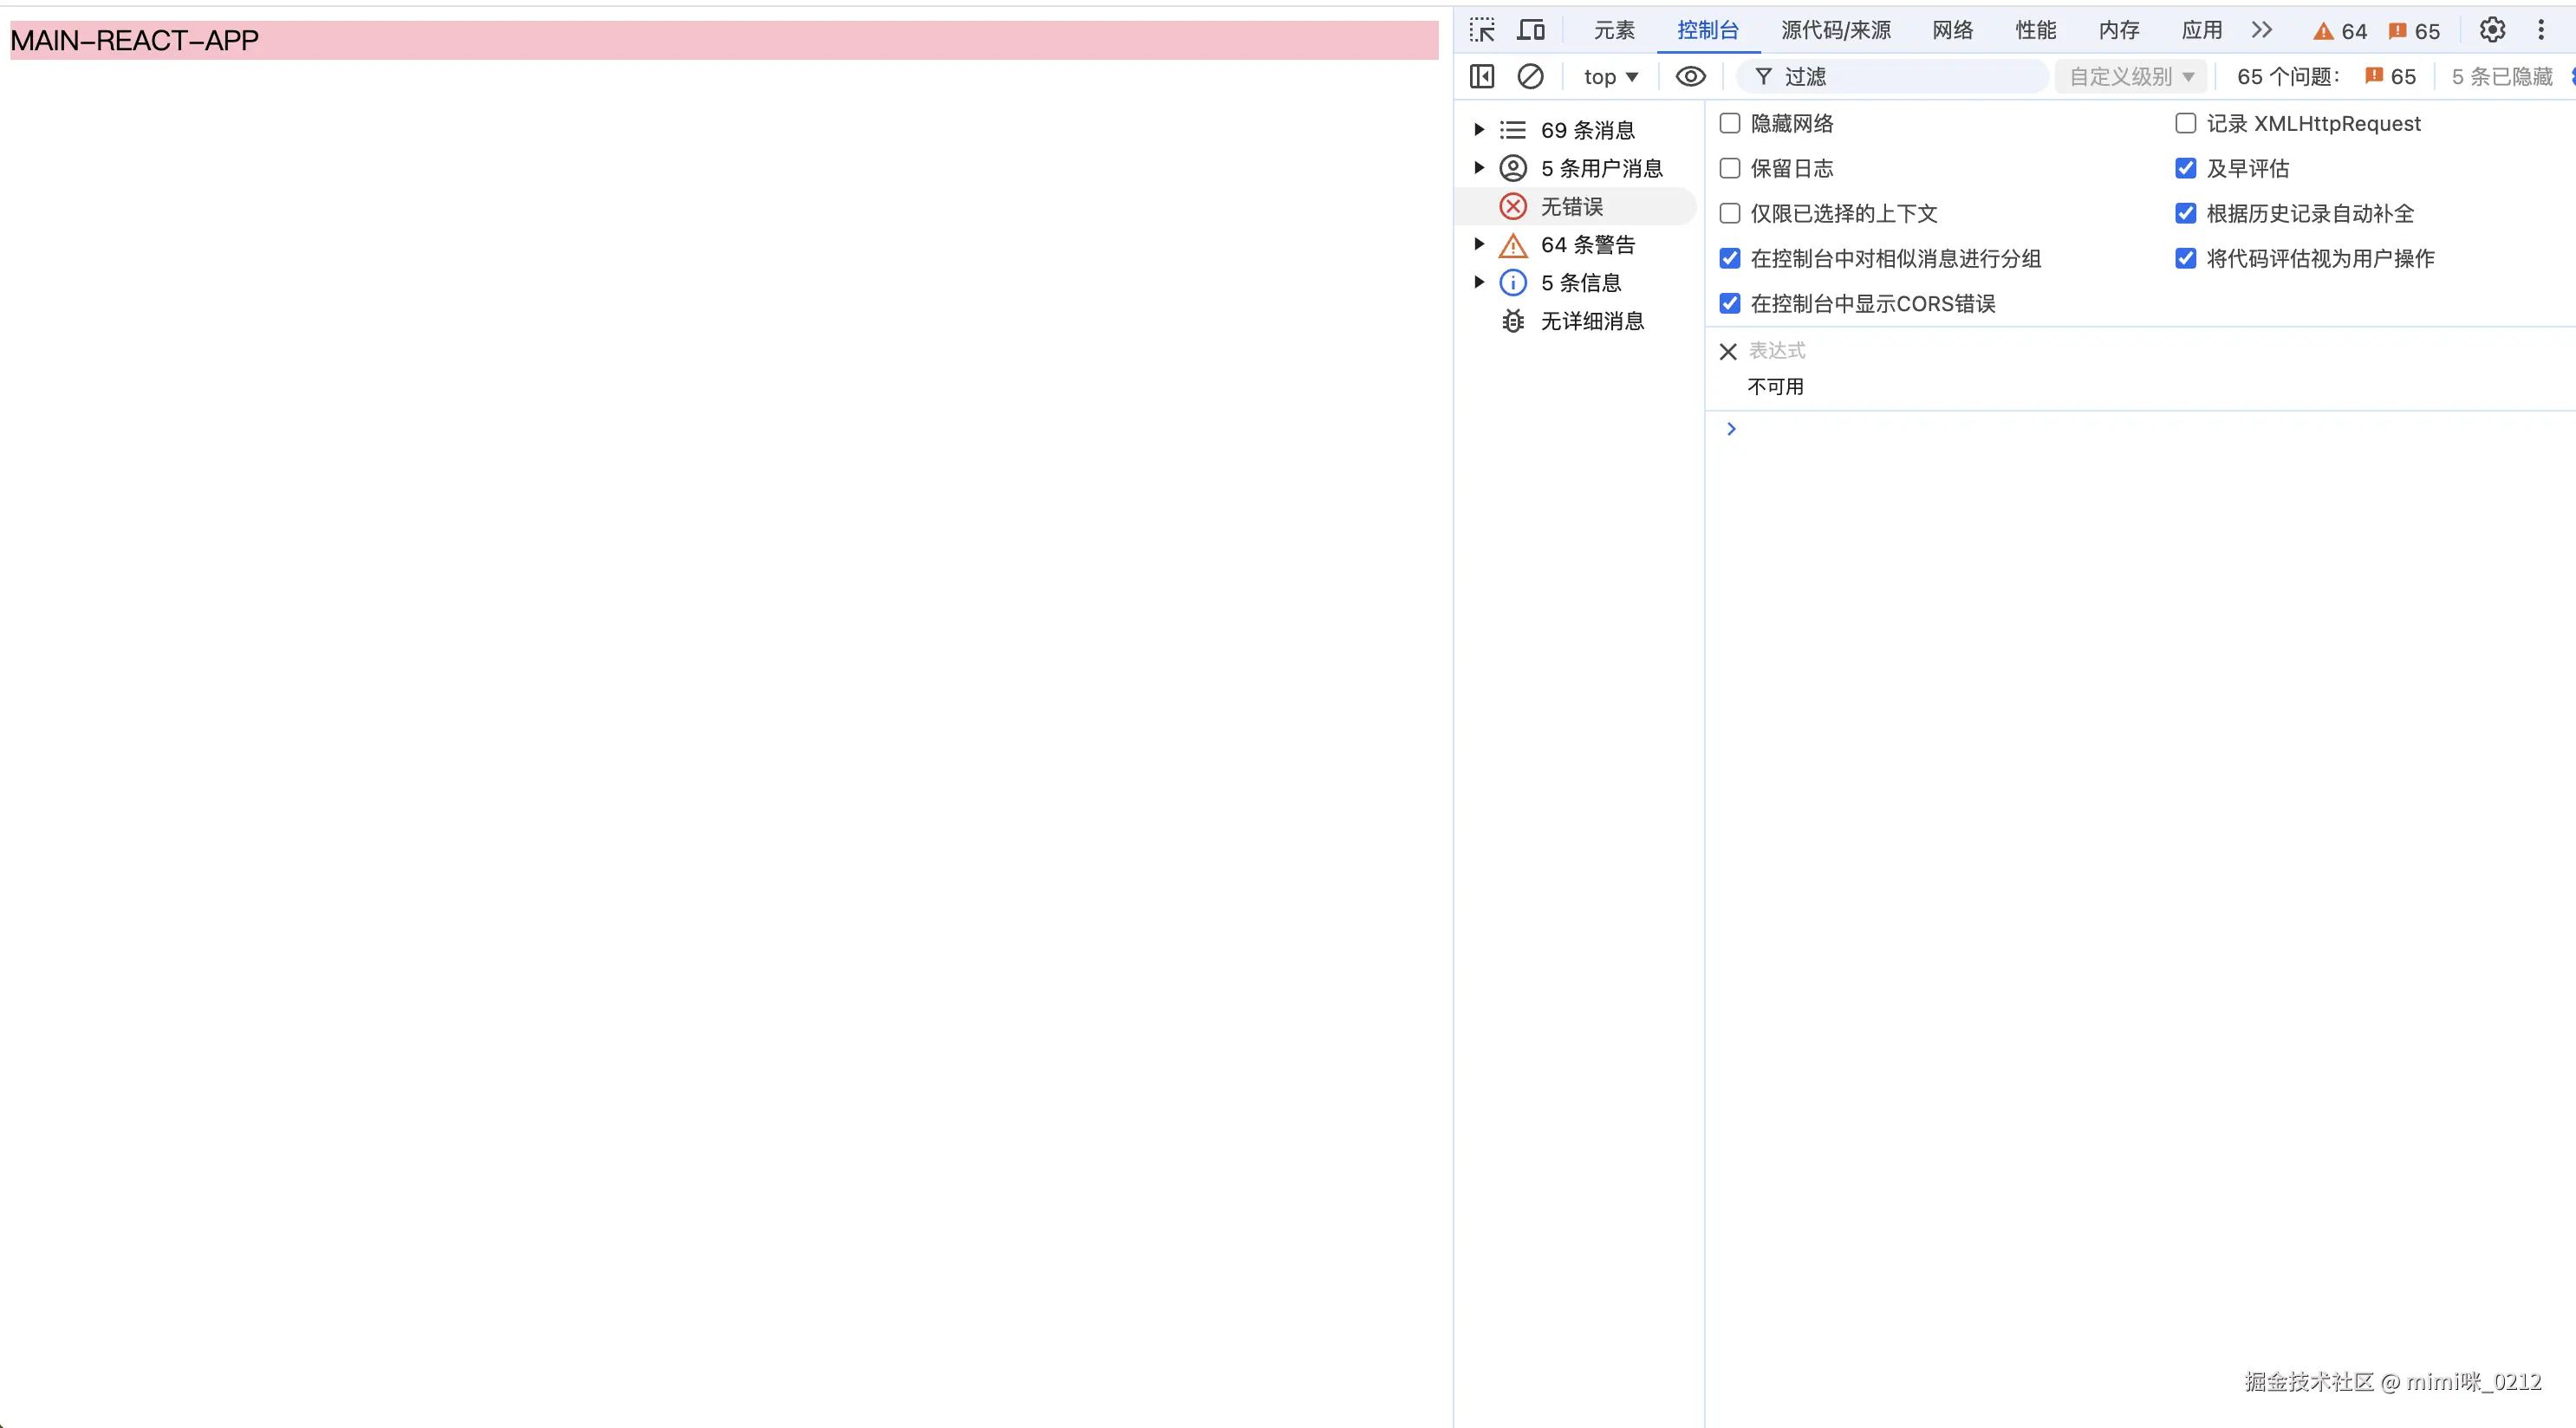Show more tabs with the chevron button
Screen dimensions: 2576x1428
point(2262,30)
